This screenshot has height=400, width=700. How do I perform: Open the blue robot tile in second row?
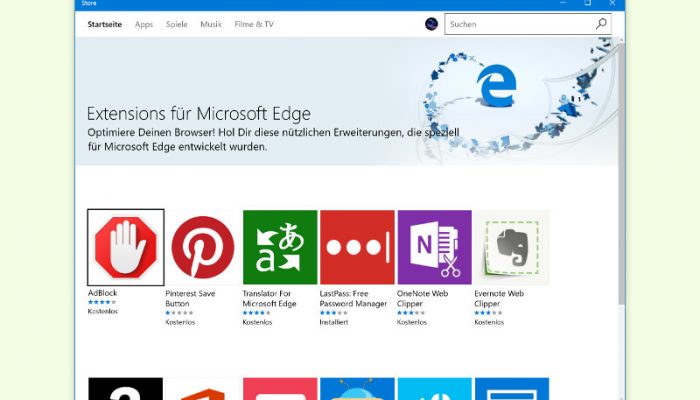coord(357,388)
